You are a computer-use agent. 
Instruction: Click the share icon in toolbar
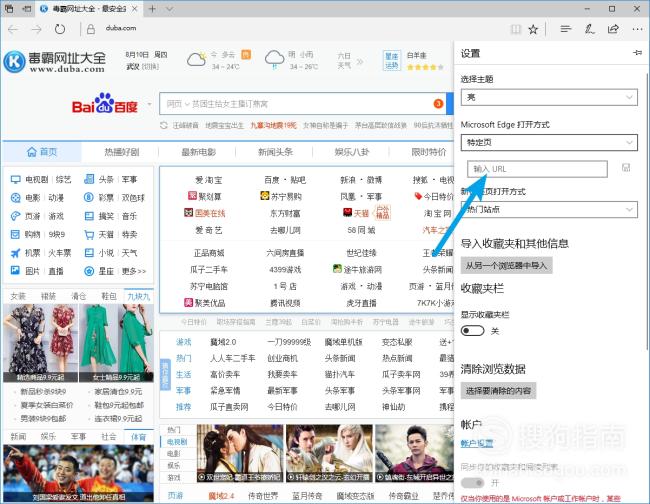click(613, 29)
